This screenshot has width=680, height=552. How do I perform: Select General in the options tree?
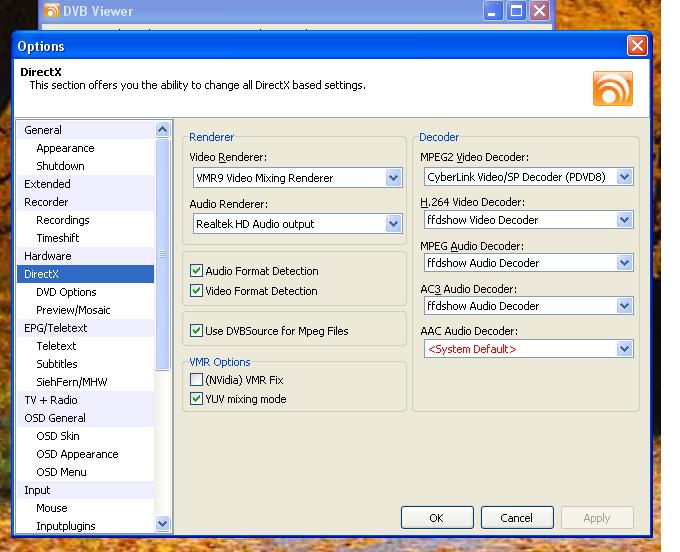pyautogui.click(x=85, y=130)
